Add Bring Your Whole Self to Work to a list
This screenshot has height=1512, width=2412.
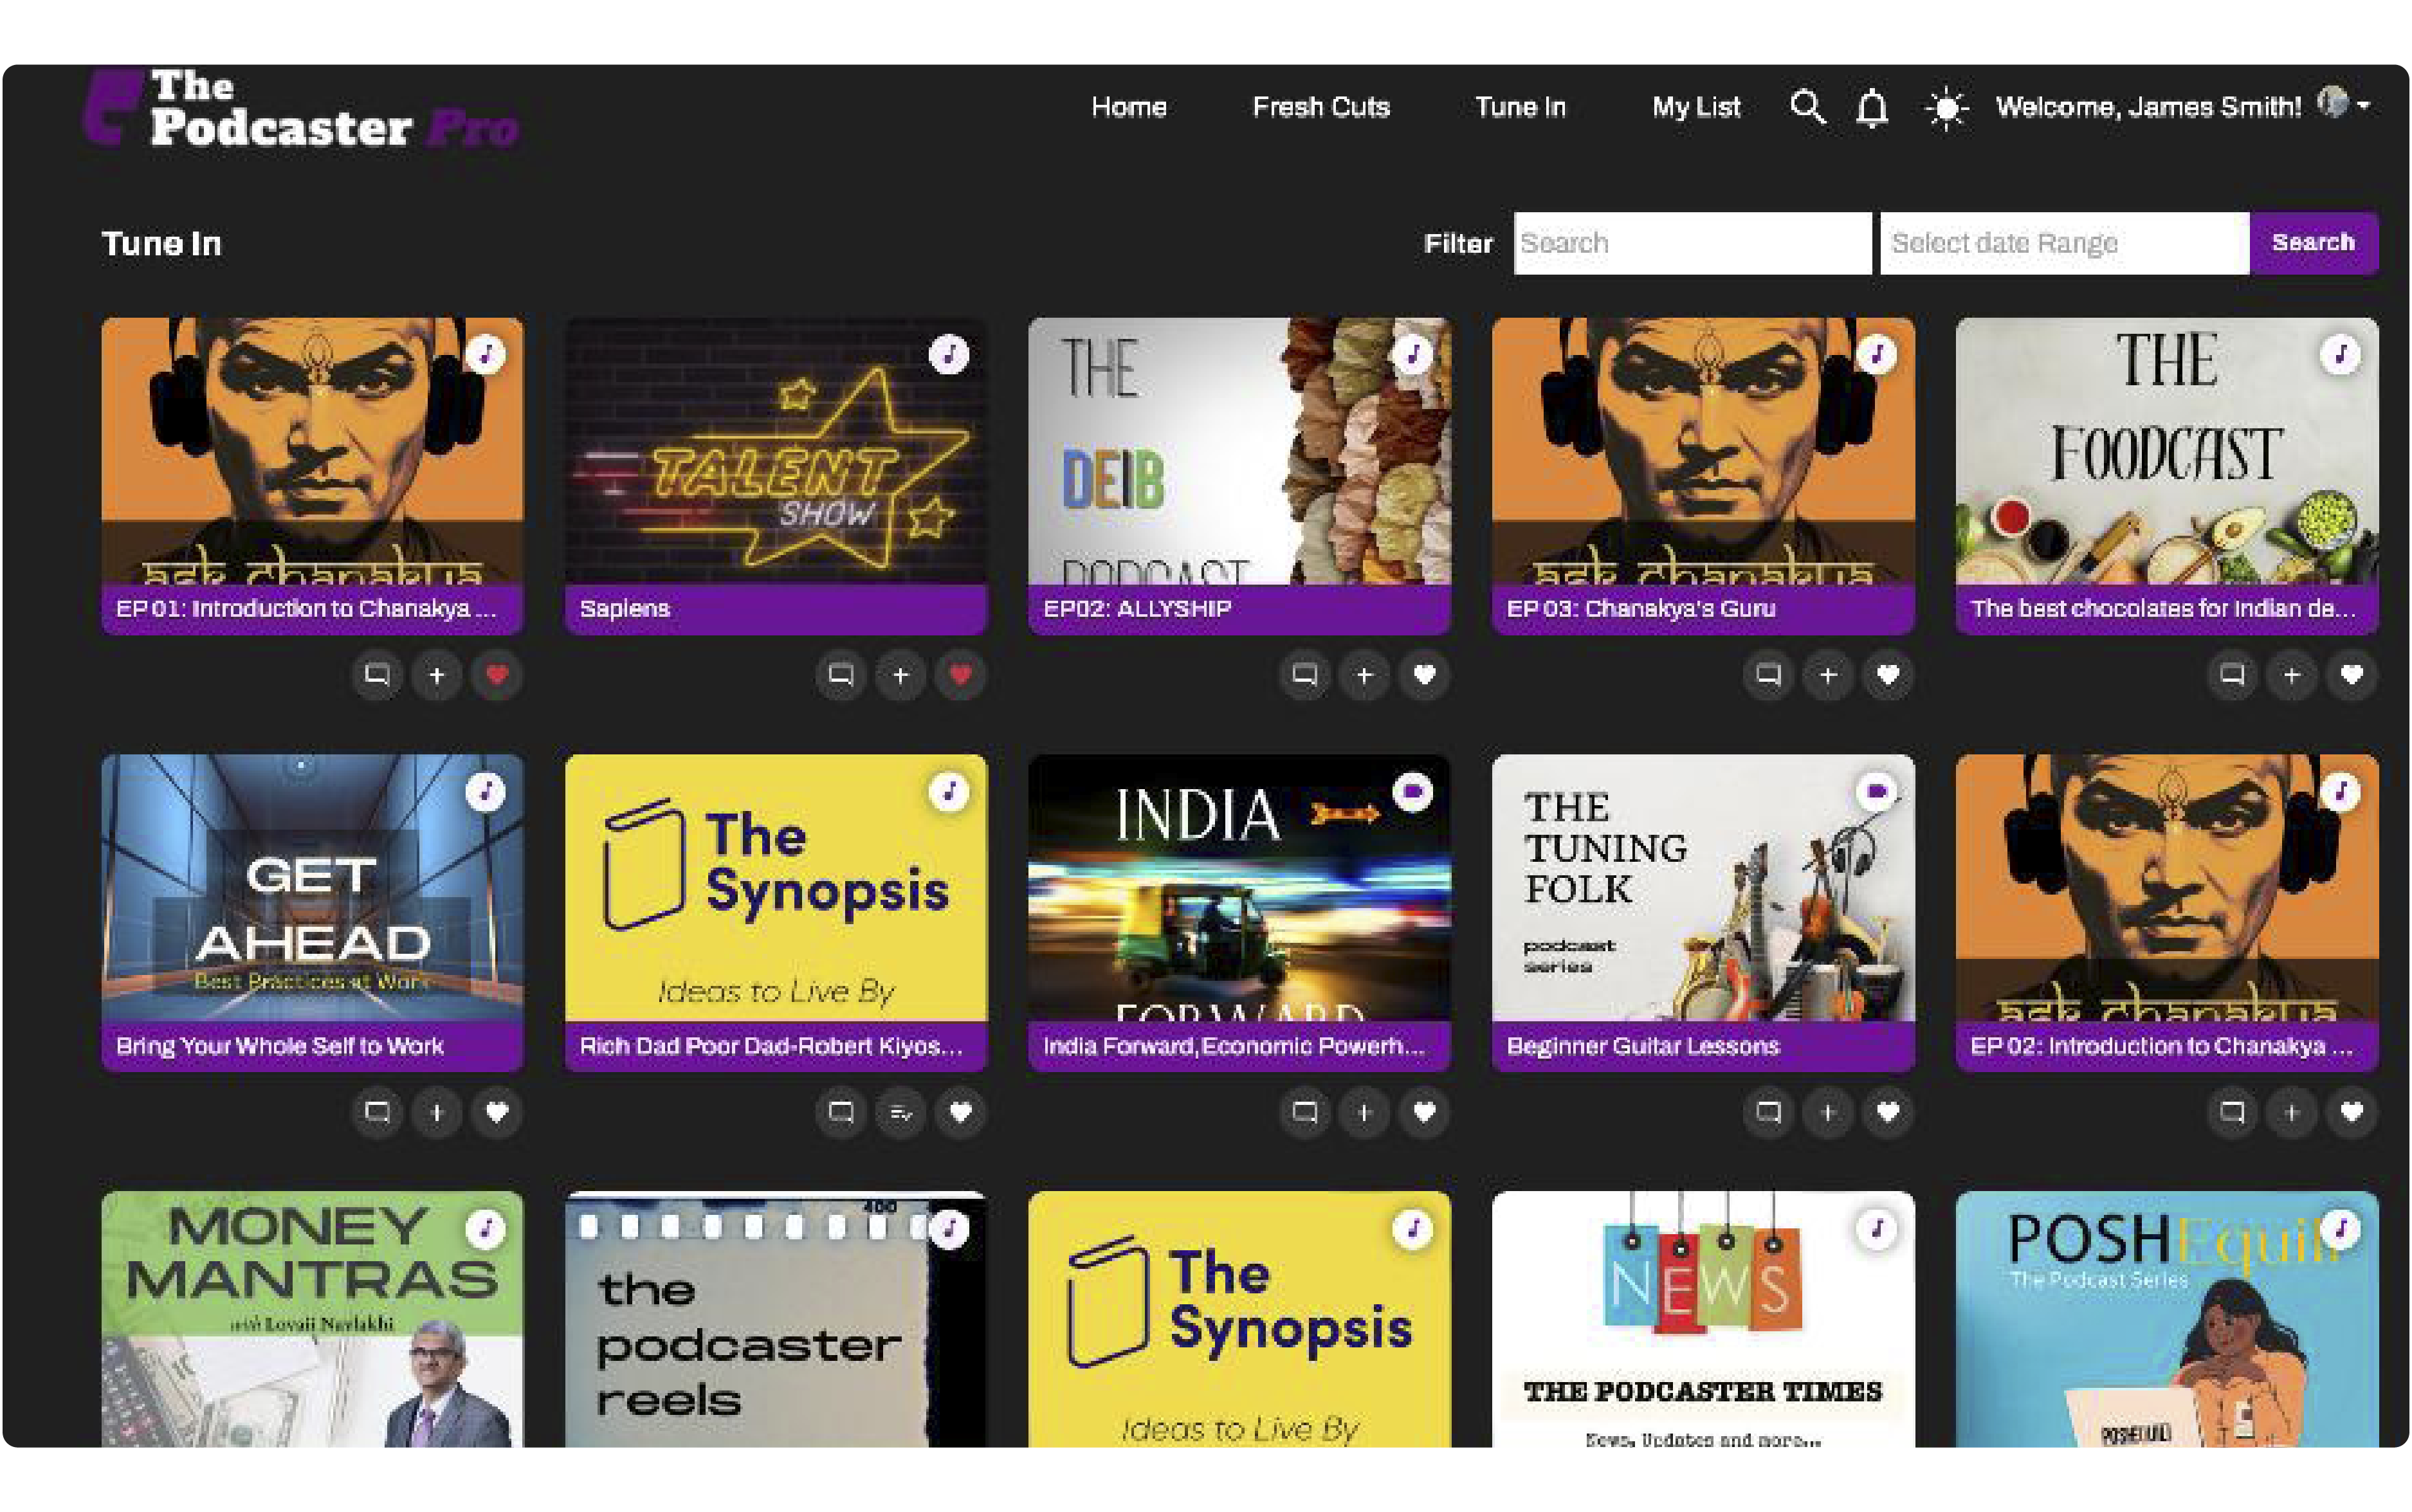(436, 1112)
